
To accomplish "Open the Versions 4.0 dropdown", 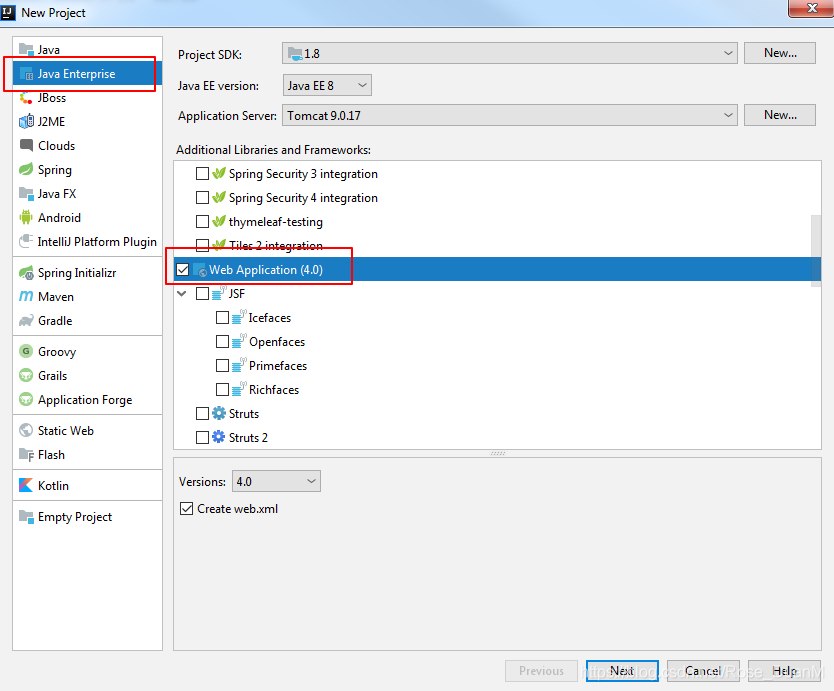I will tap(276, 481).
